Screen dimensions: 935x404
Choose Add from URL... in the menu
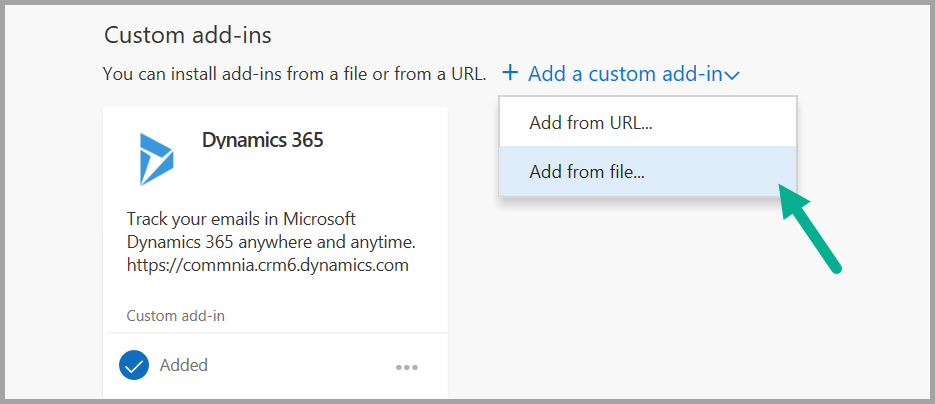pyautogui.click(x=590, y=123)
